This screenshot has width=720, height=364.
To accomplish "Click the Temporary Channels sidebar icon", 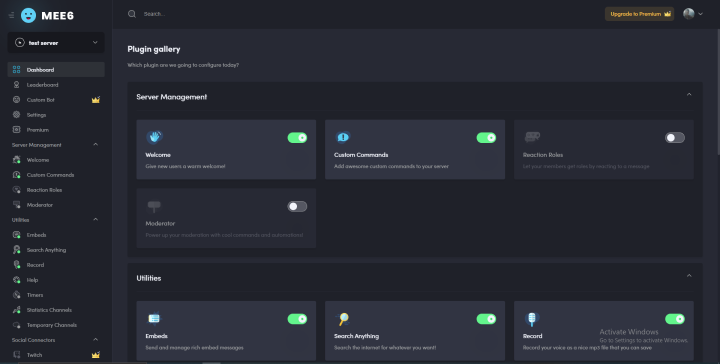I will click(x=17, y=325).
